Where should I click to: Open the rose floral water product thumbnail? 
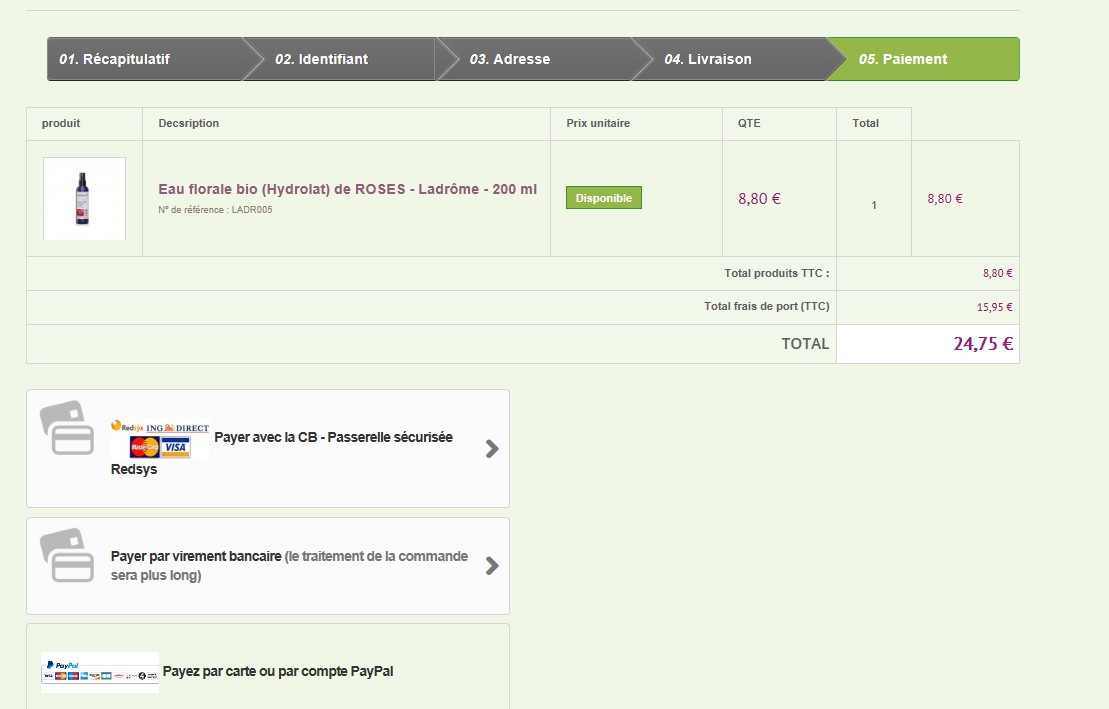click(x=84, y=198)
